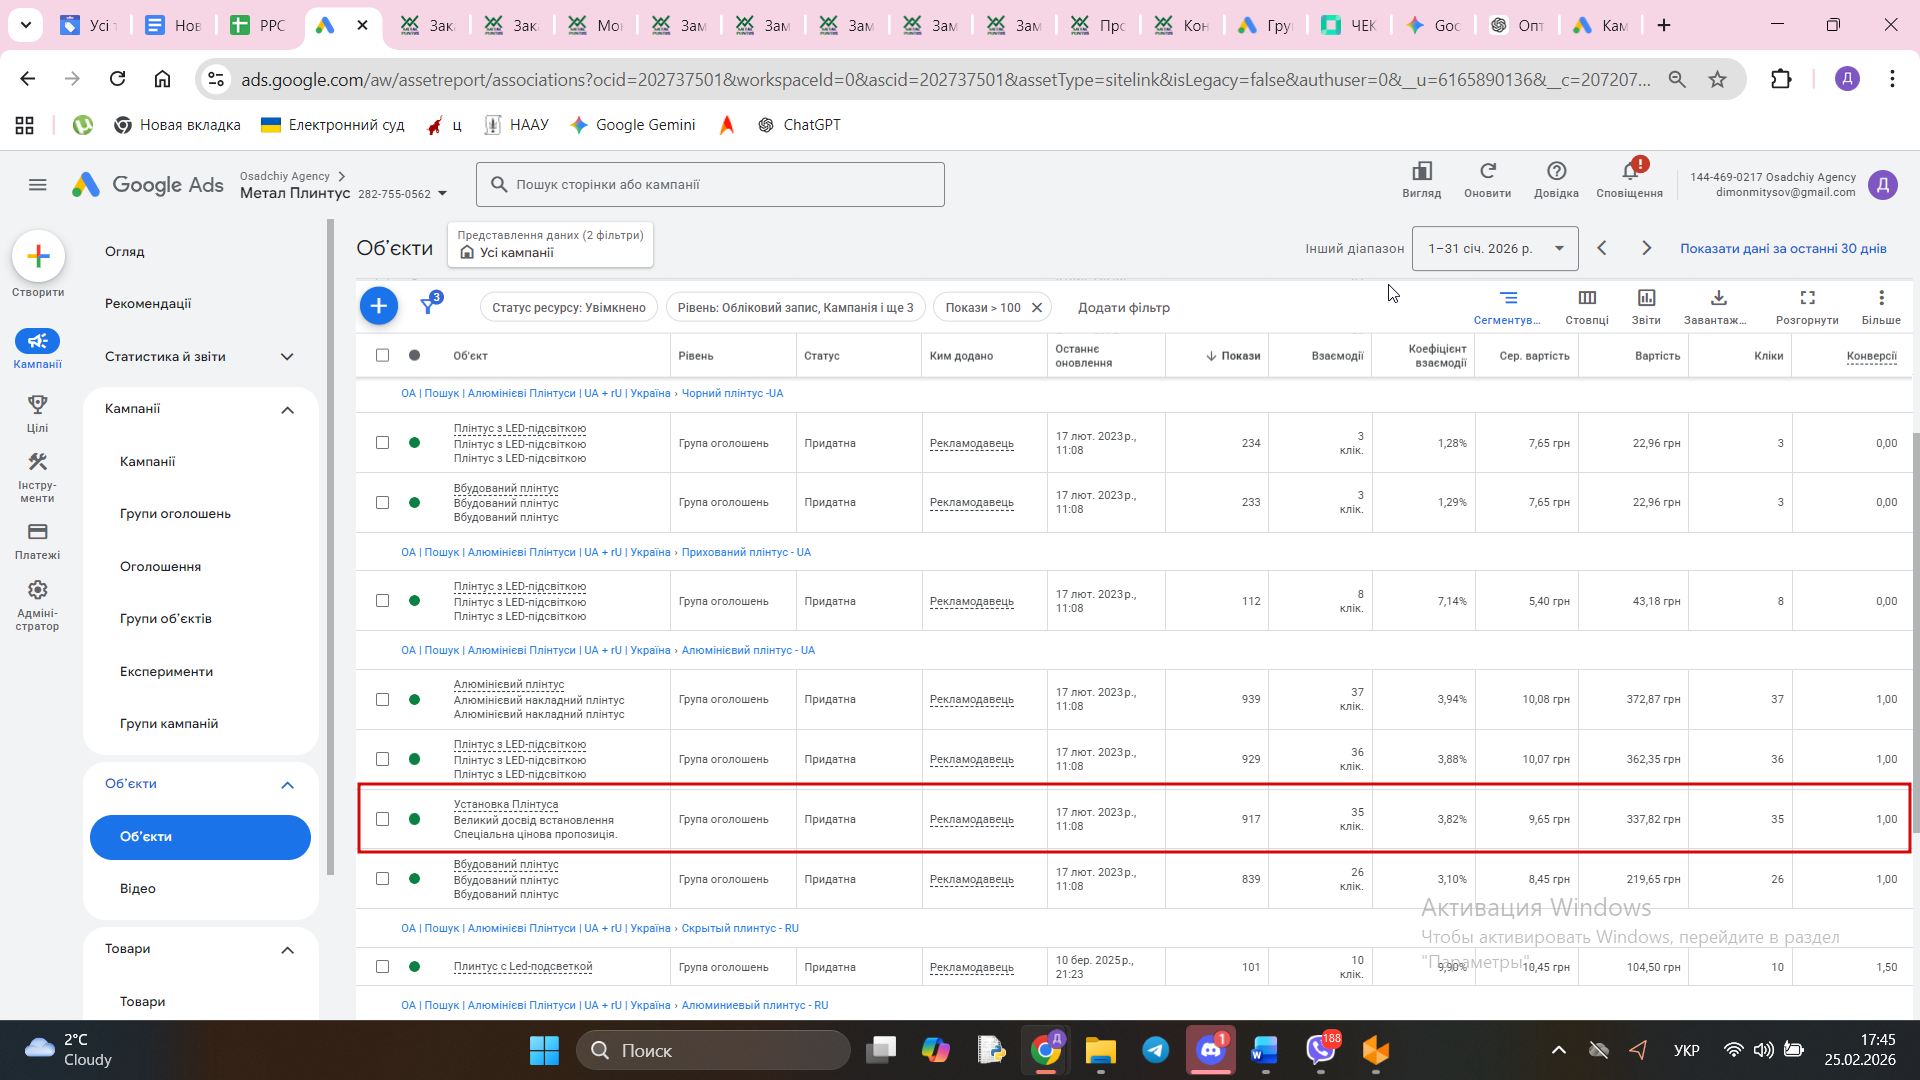The width and height of the screenshot is (1920, 1080).
Task: Check the Плинтус с Led-подсветкой row checkbox
Action: pyautogui.click(x=382, y=967)
